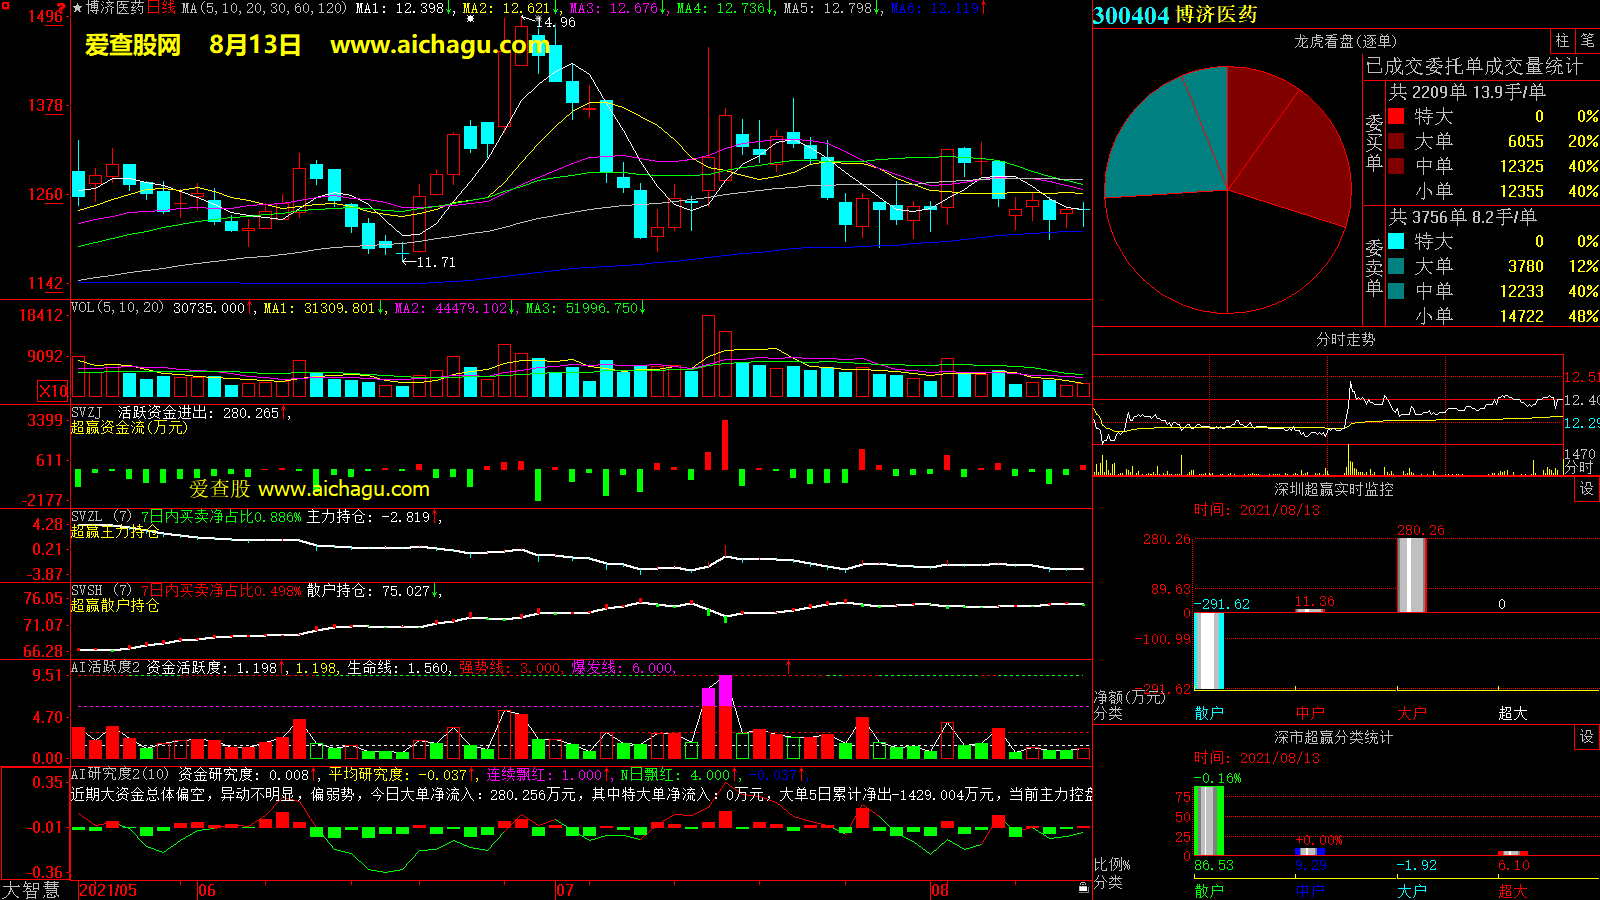Click the 大智慧 logo

32,890
